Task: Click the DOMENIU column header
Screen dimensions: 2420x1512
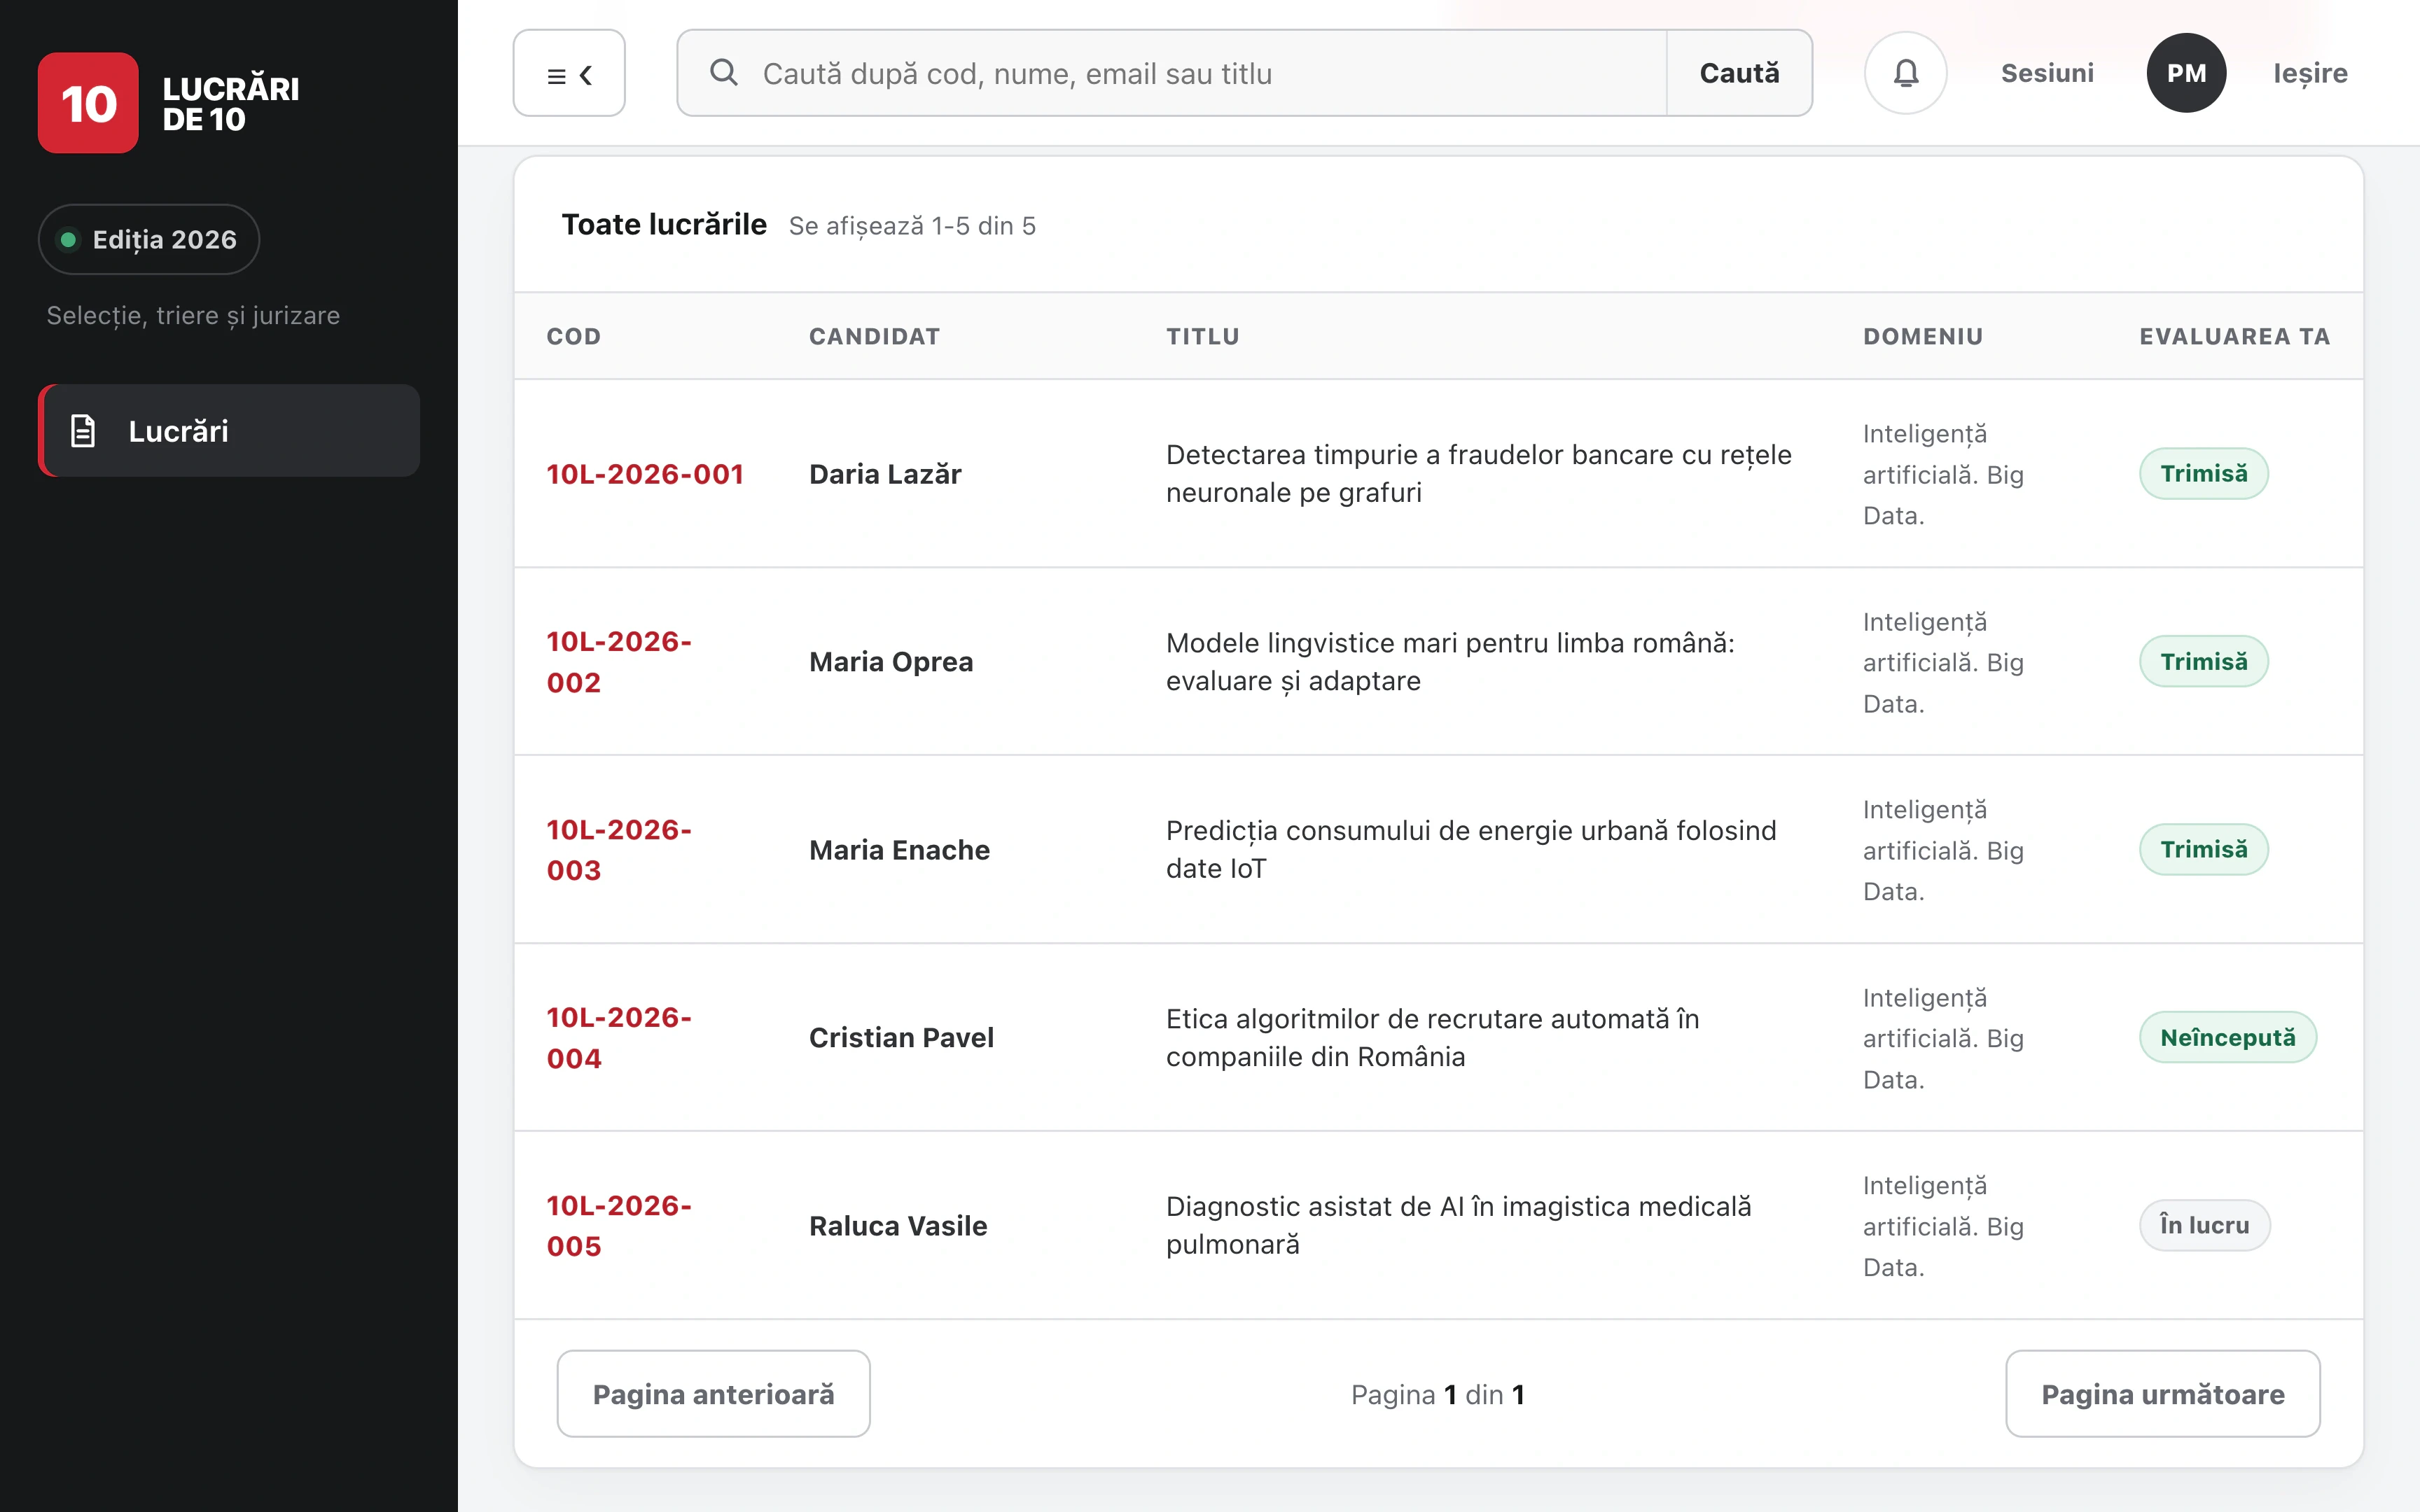Action: tap(1923, 336)
